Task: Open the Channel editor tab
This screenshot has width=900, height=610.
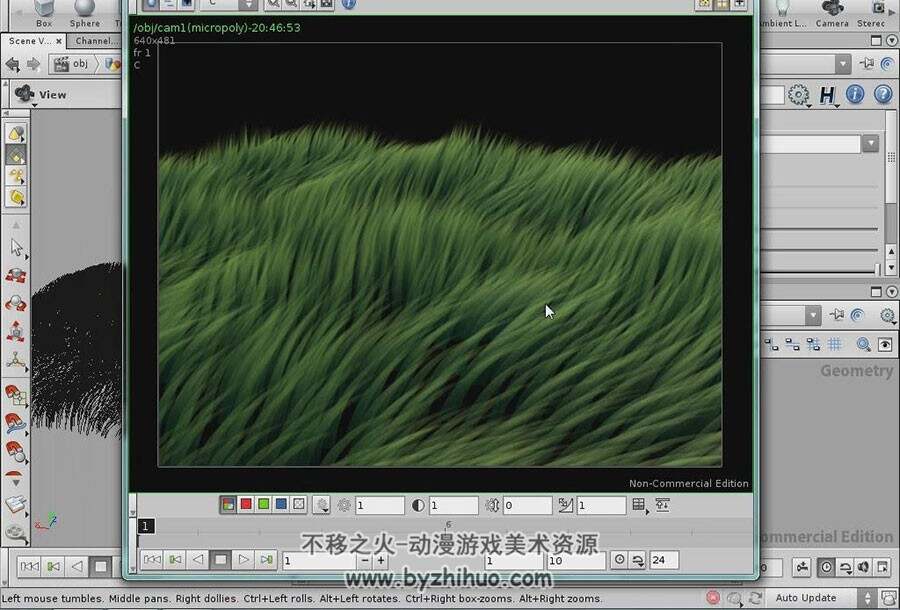Action: pyautogui.click(x=94, y=41)
